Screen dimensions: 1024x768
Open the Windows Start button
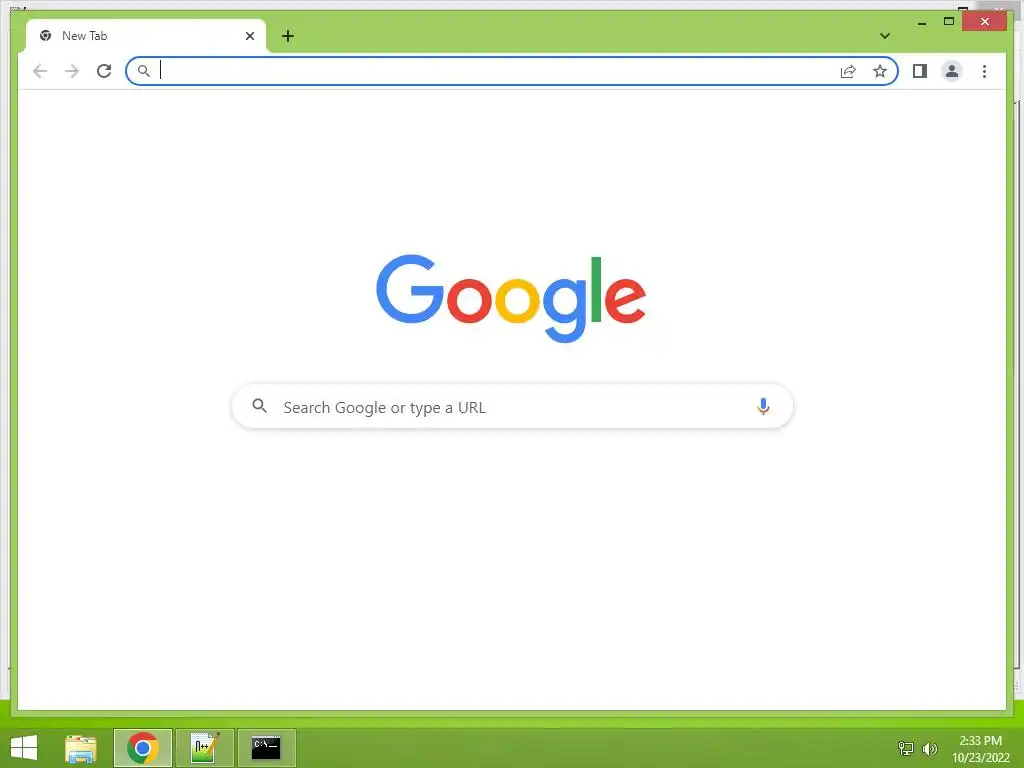(24, 748)
